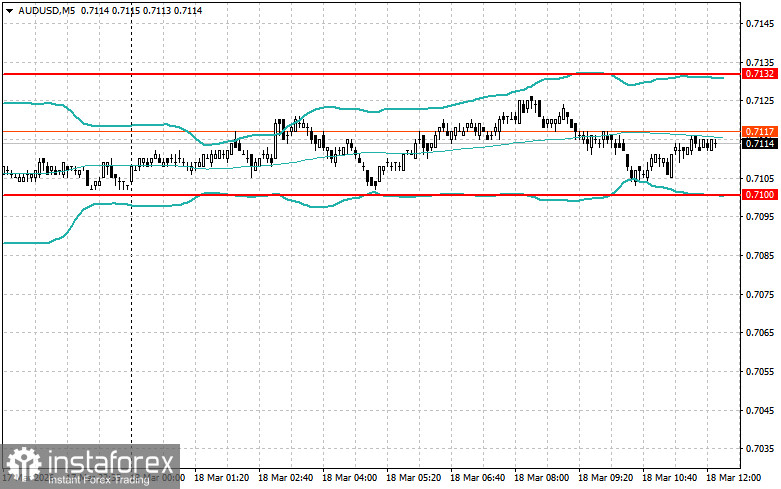This screenshot has width=781, height=489.
Task: Click the 0.7035 price scale value
Action: tap(760, 449)
